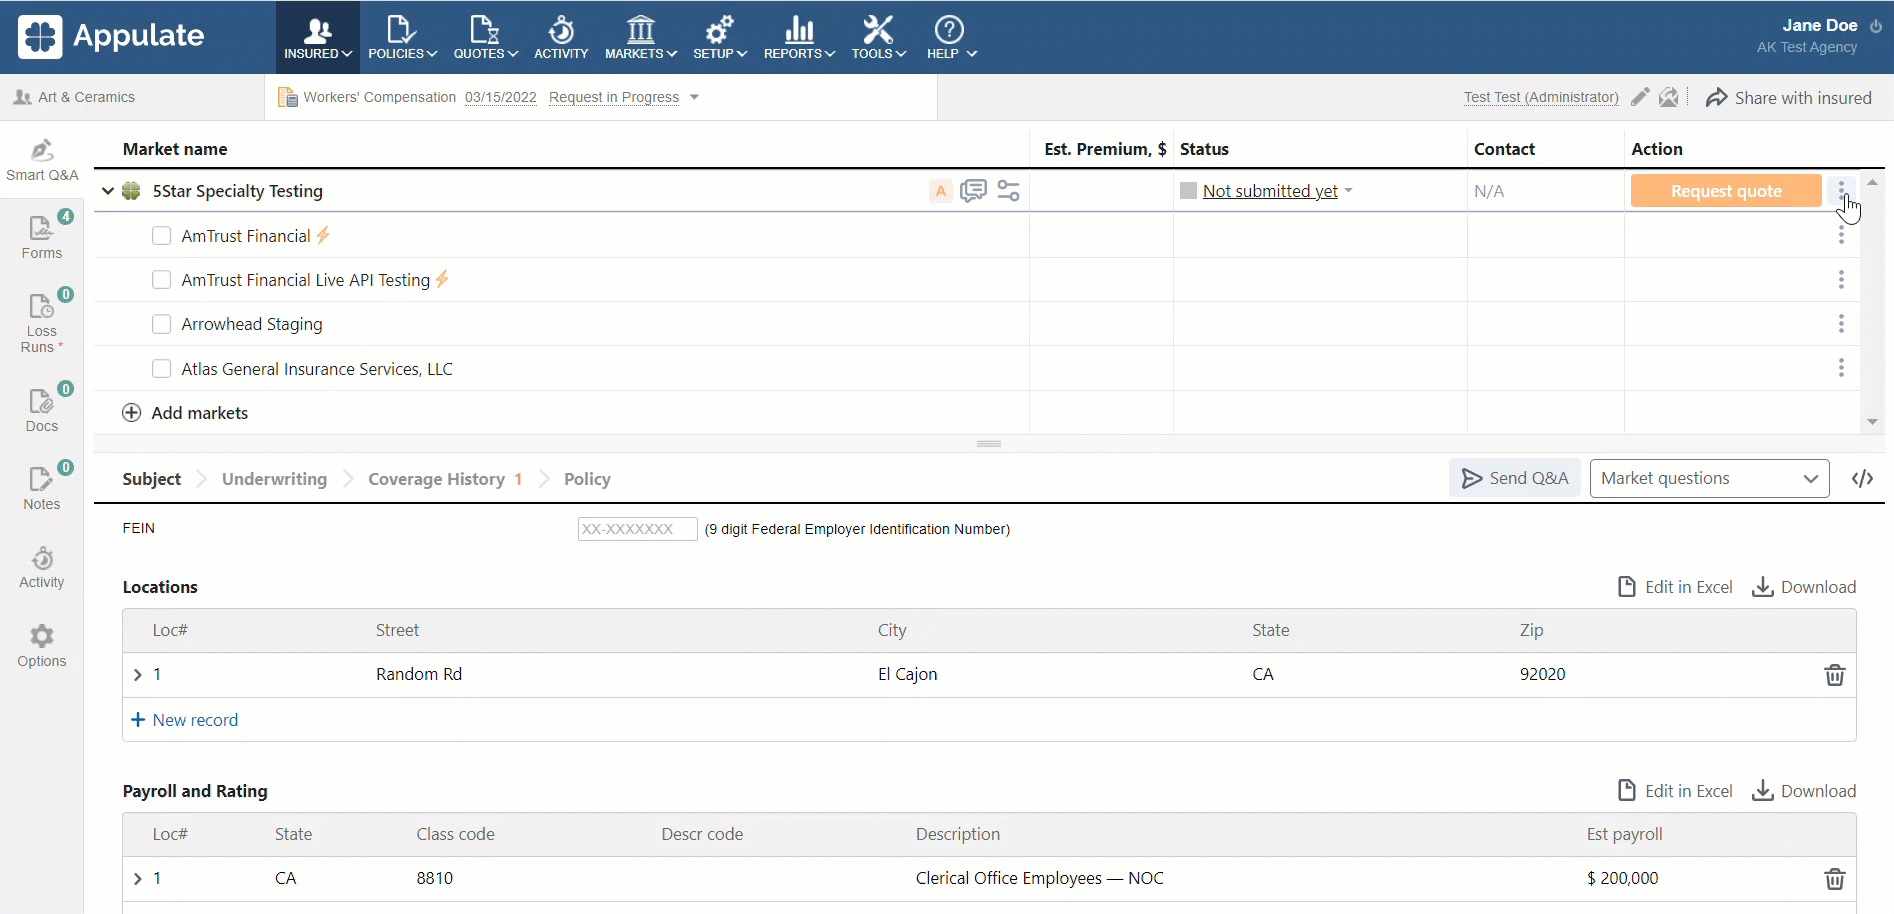The image size is (1894, 914).
Task: Click the Send Q&A button
Action: [x=1515, y=478]
